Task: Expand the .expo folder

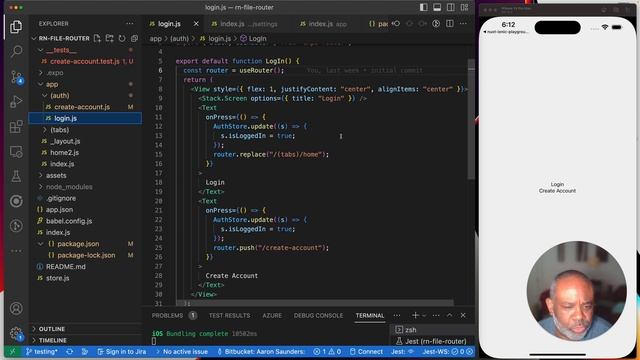Action: [x=40, y=73]
